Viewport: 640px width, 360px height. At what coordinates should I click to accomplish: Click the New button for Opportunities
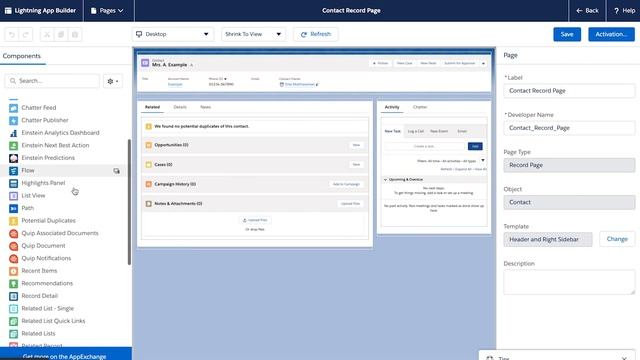[x=356, y=145]
